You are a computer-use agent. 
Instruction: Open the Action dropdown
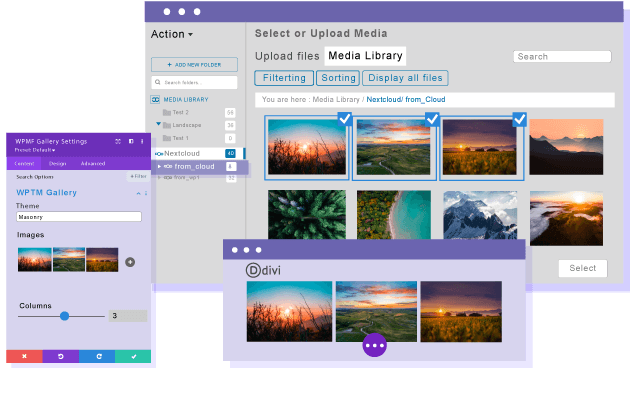(x=172, y=34)
